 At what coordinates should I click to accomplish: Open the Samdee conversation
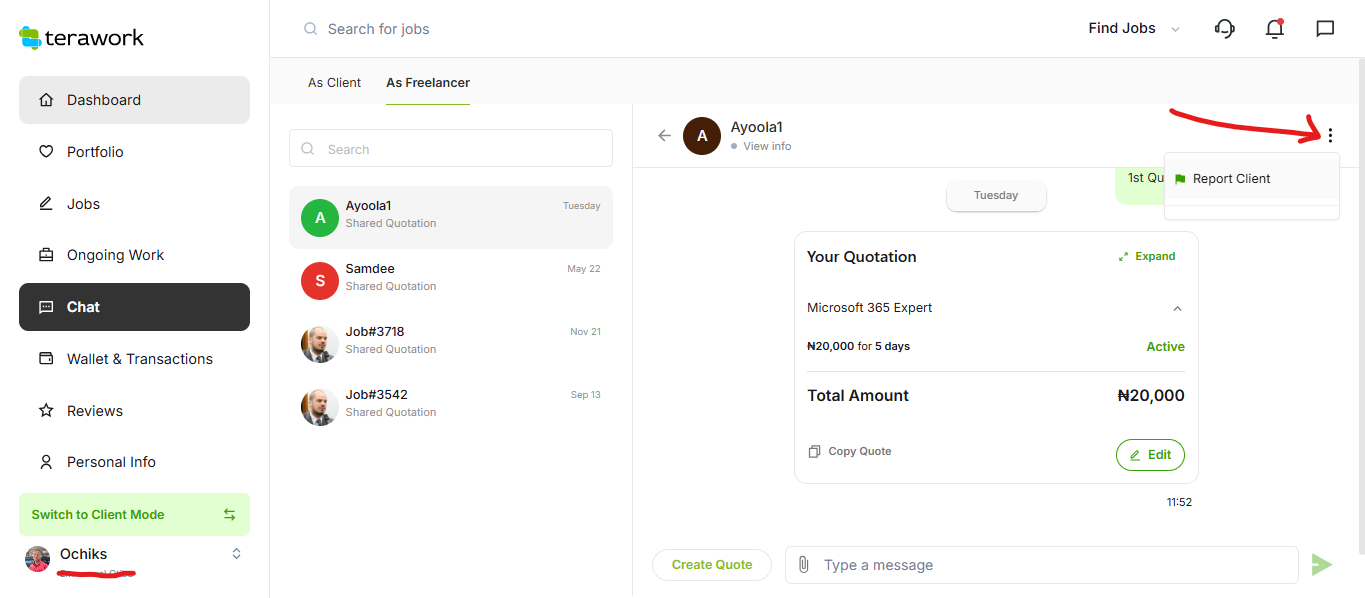(x=450, y=277)
